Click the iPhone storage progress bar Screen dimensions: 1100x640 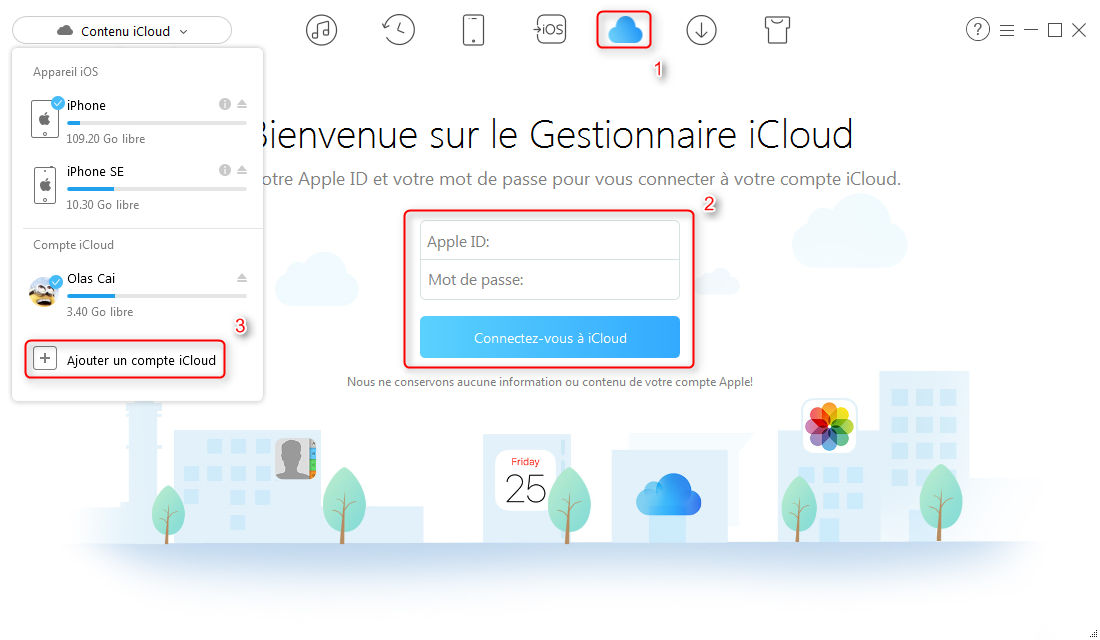[156, 123]
